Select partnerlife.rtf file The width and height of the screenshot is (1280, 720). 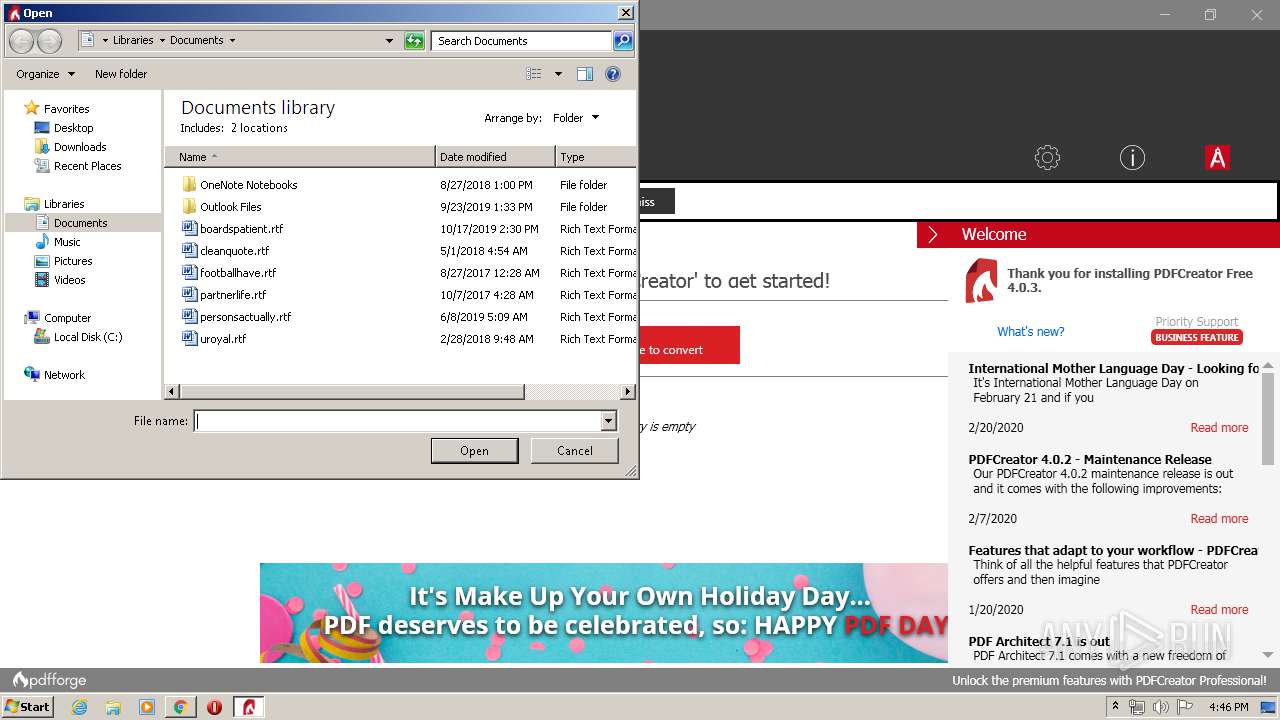[233, 295]
